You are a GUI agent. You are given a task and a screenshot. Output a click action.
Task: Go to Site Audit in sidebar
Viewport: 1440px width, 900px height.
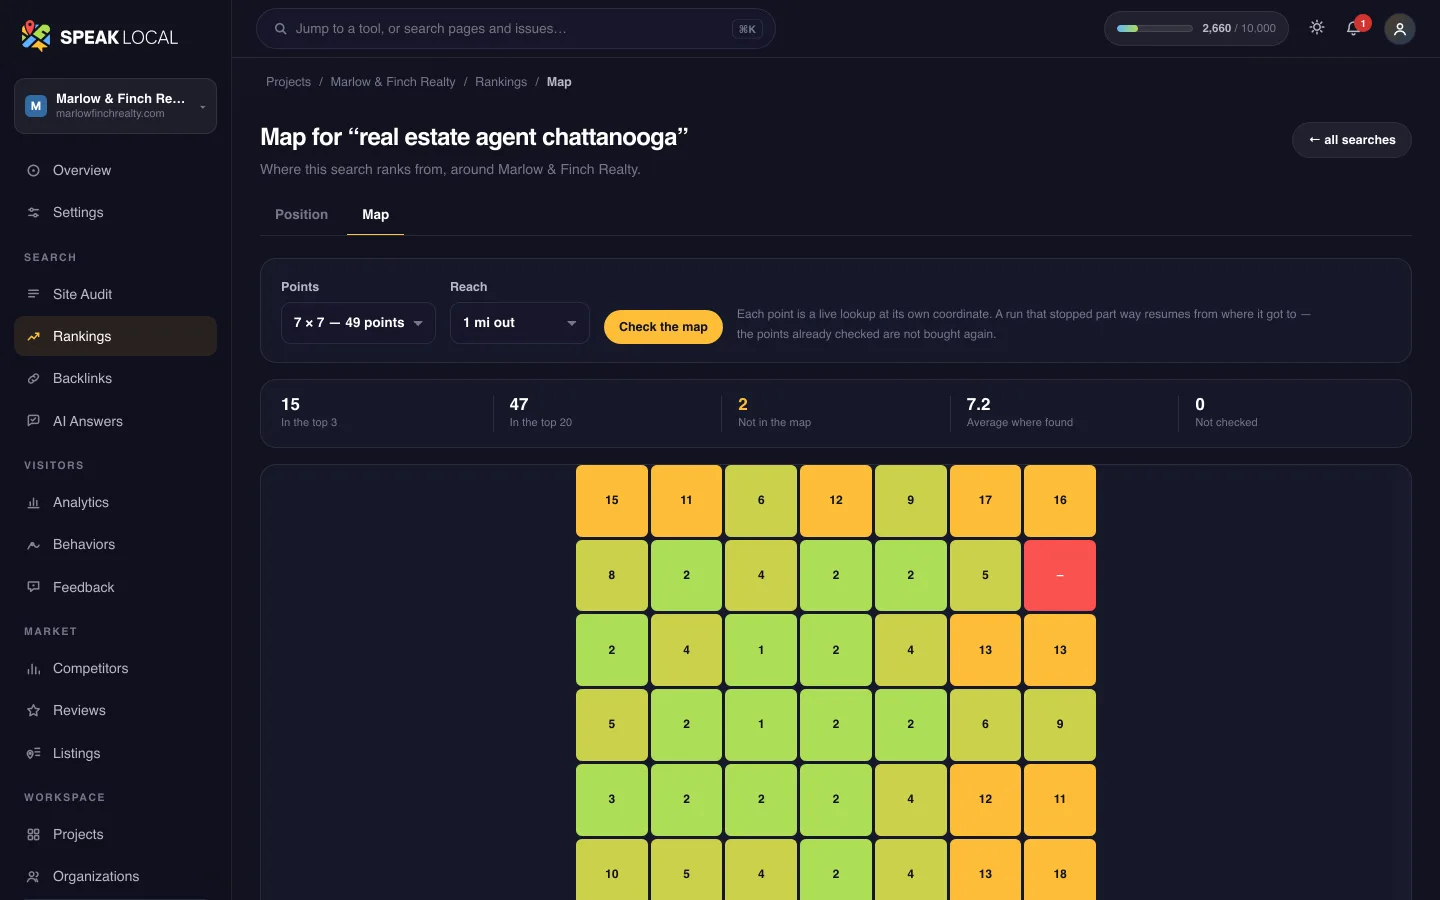(116, 295)
